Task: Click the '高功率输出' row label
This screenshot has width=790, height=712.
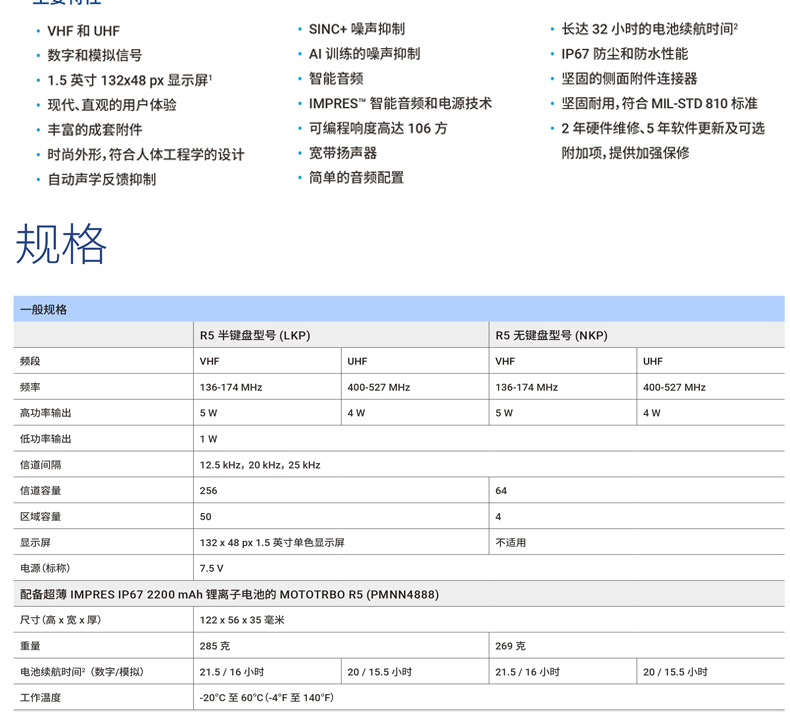Action: [45, 413]
